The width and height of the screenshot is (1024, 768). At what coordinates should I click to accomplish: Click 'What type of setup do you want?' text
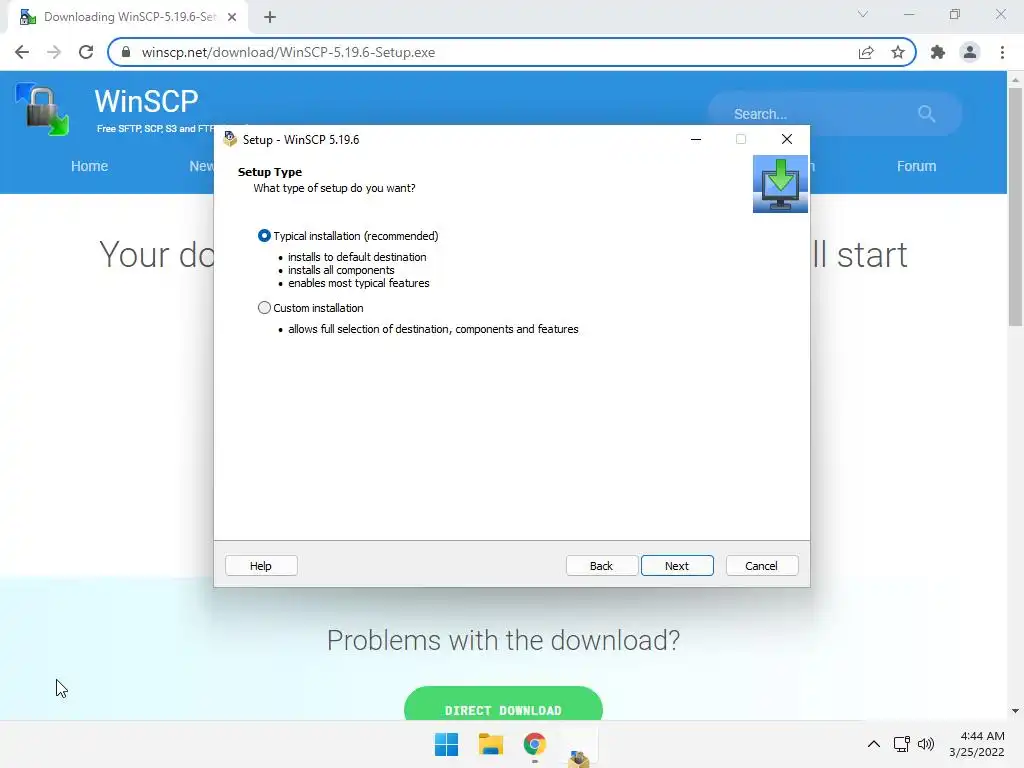pyautogui.click(x=334, y=188)
